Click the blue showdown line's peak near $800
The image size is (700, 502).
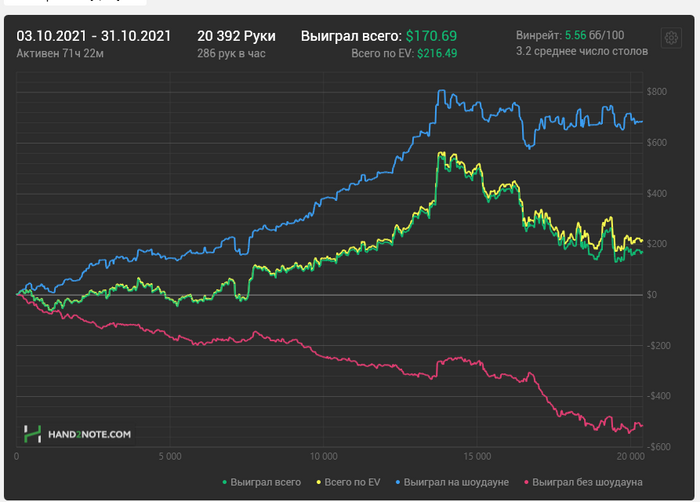pos(442,91)
